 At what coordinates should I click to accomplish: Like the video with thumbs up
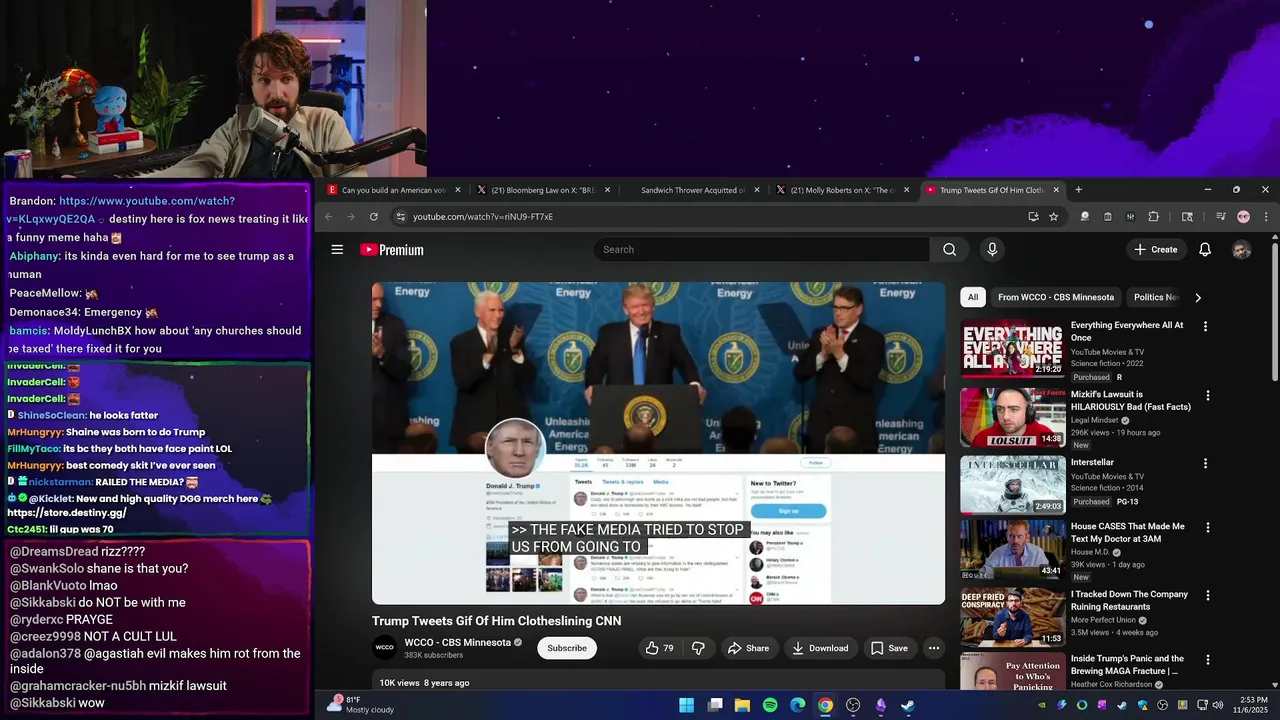(x=660, y=648)
